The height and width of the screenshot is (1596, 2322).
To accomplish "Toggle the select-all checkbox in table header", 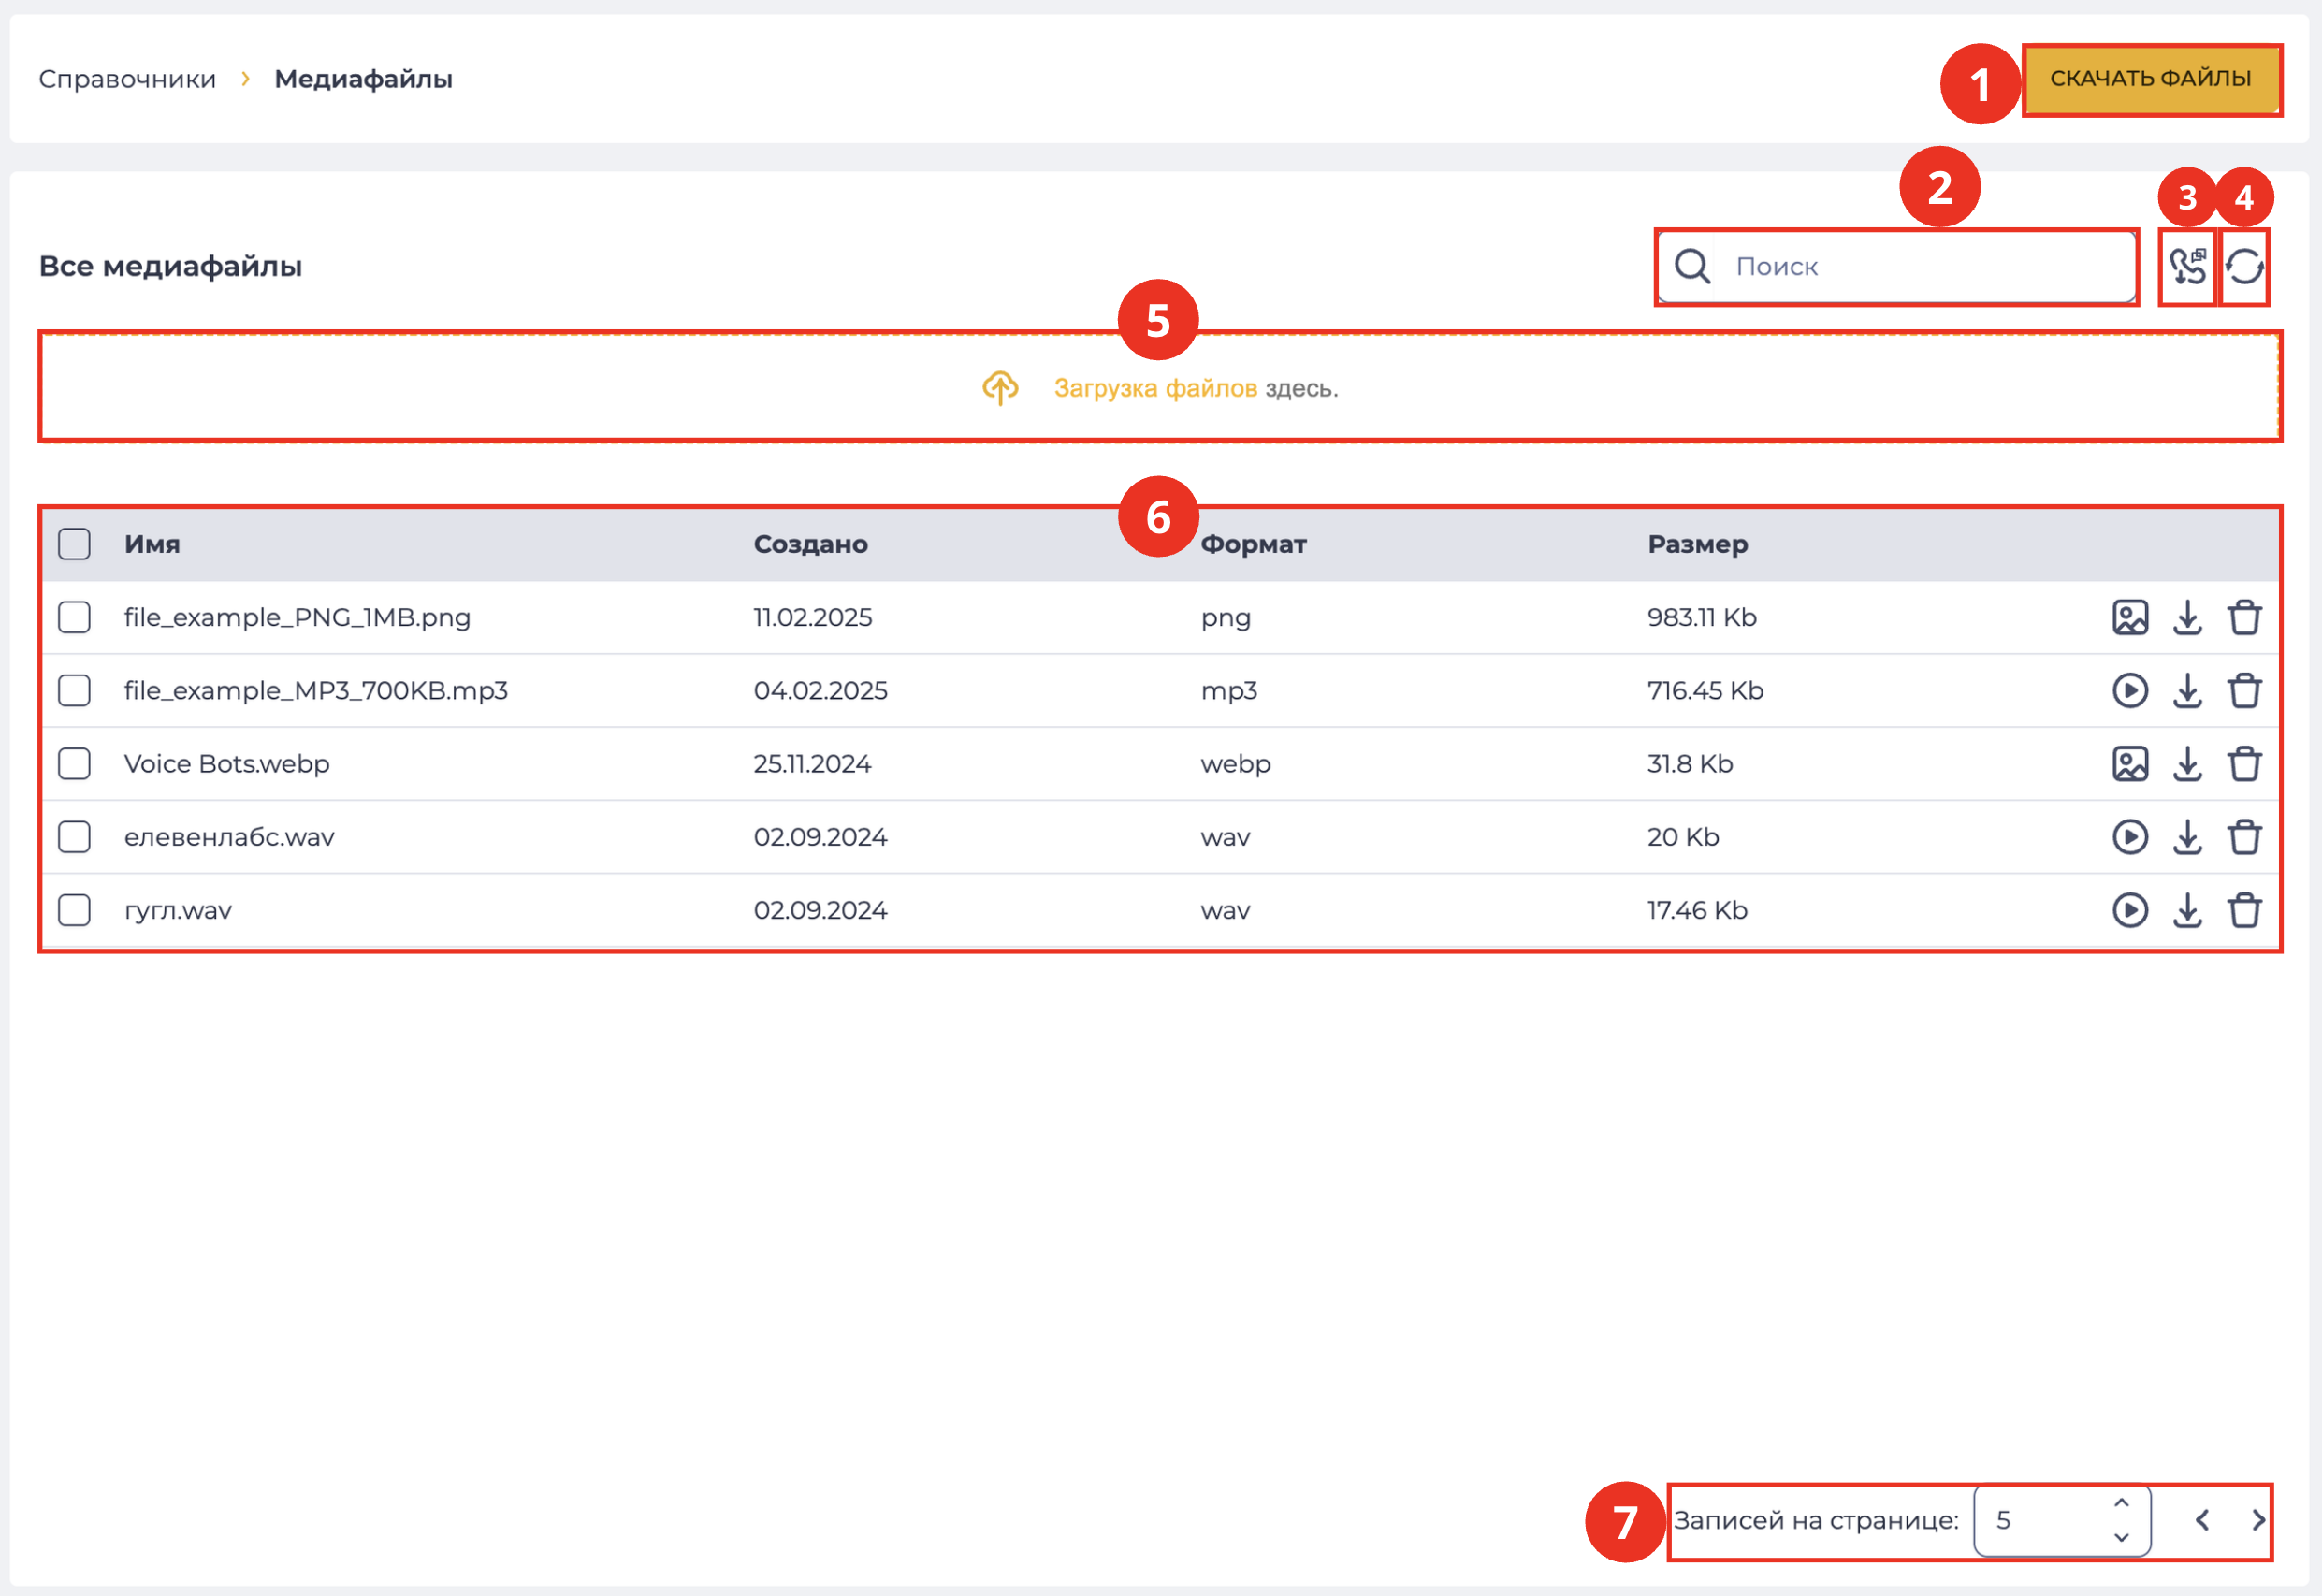I will pos(74,544).
